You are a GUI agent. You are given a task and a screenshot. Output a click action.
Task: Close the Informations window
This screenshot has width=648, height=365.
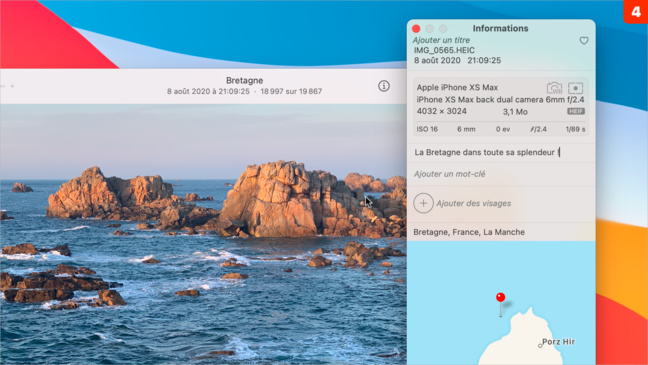[x=416, y=29]
